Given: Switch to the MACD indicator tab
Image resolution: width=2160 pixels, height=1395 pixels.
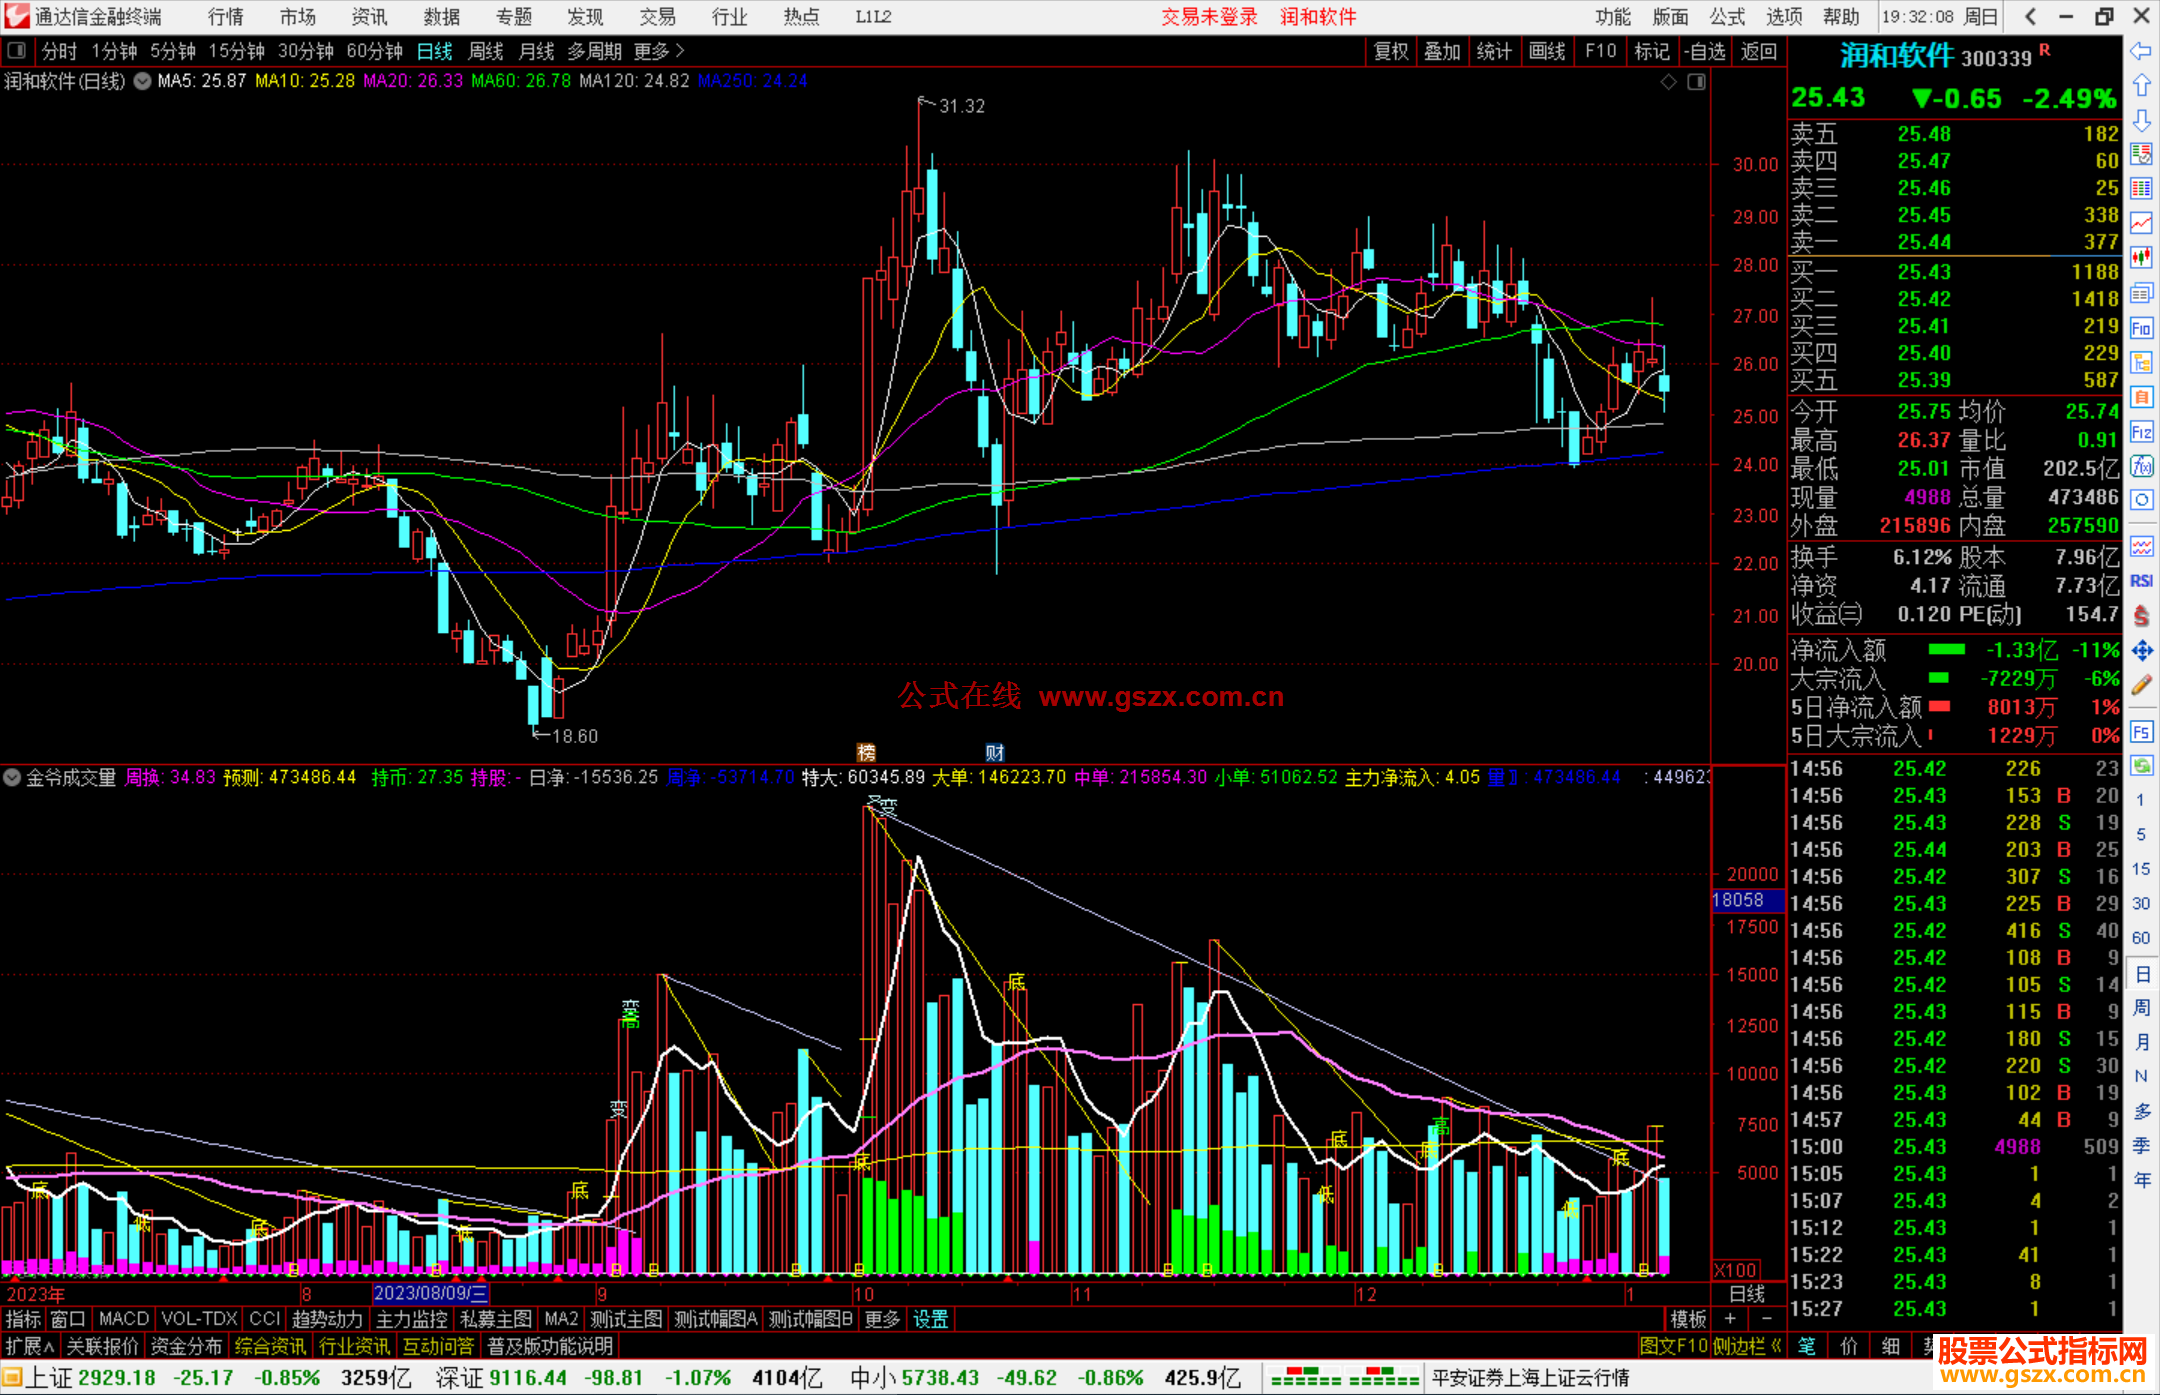Looking at the screenshot, I should coord(123,1319).
